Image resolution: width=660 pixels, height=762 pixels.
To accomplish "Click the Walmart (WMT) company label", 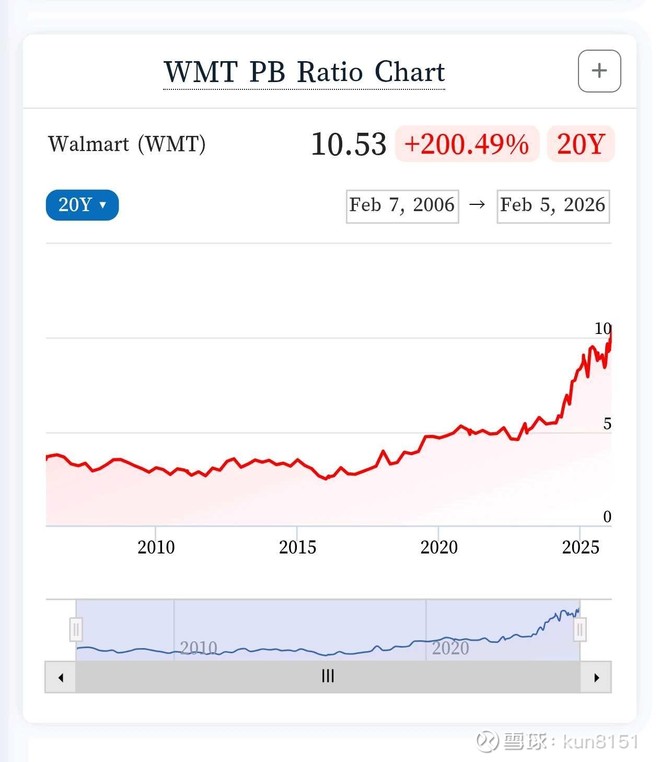I will point(127,144).
